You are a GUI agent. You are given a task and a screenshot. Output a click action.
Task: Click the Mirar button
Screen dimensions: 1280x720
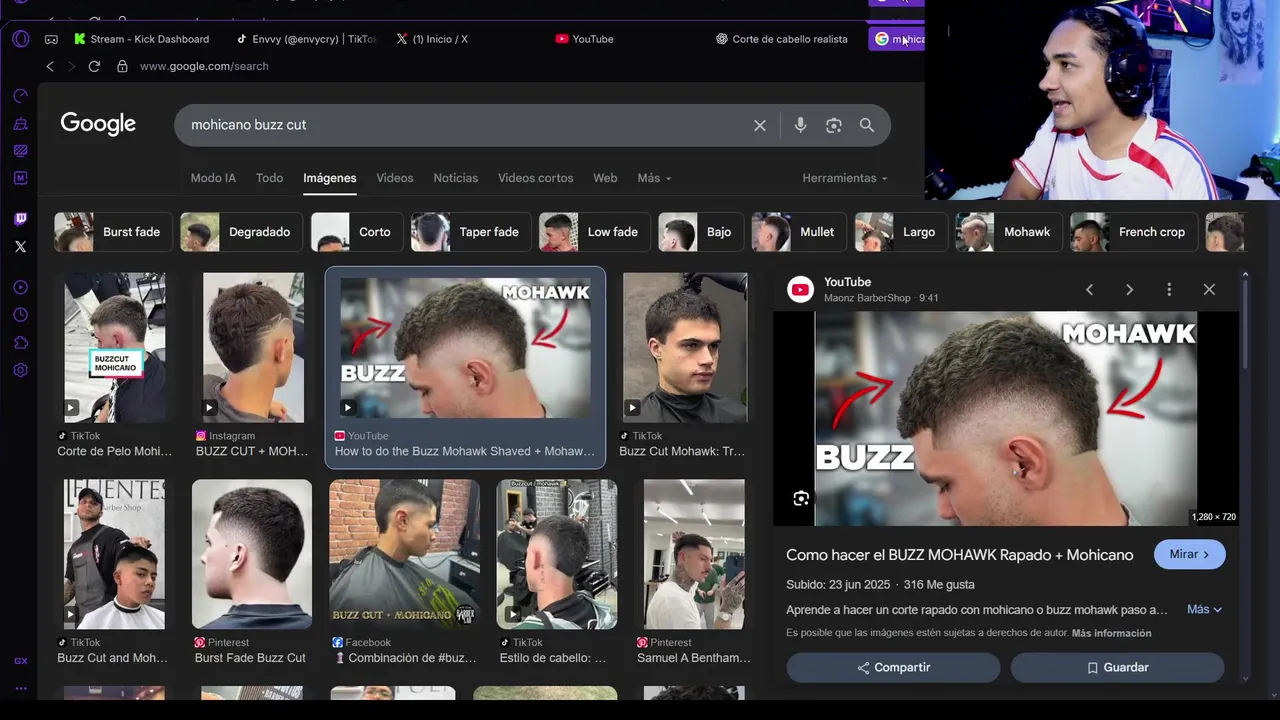pos(1190,554)
